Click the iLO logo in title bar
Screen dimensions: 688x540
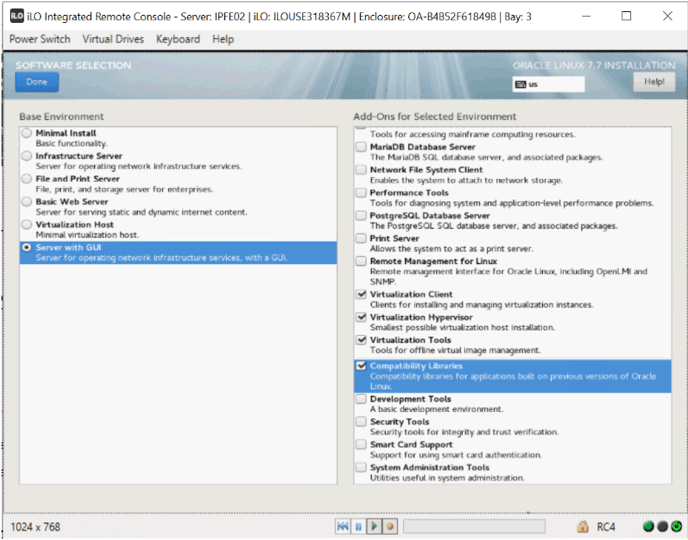[17, 16]
